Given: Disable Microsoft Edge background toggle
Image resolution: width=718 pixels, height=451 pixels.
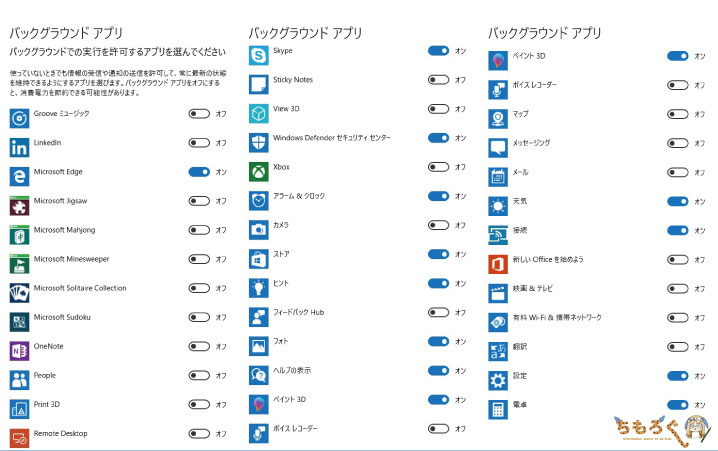Looking at the screenshot, I should (x=199, y=172).
